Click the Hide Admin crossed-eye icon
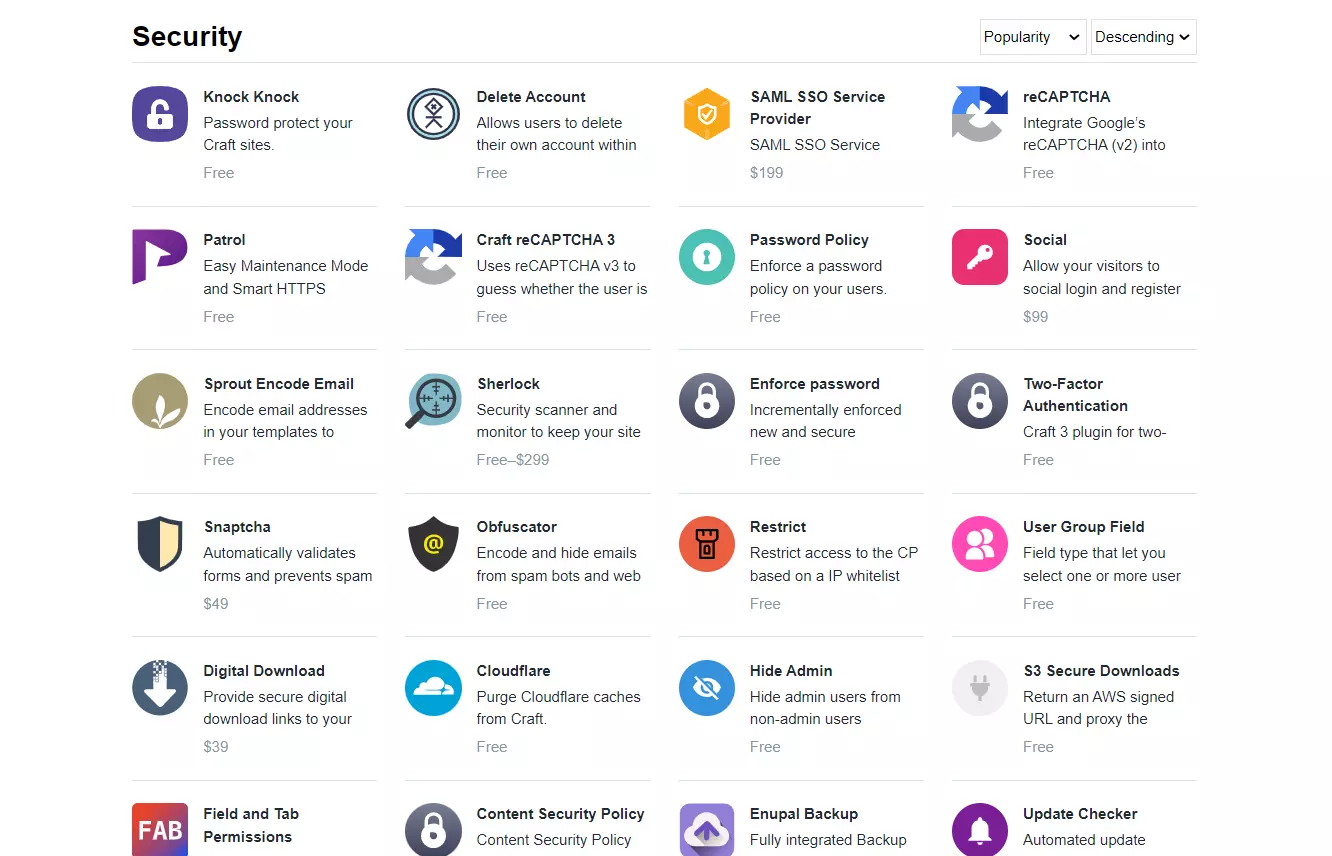Screen dimensions: 1332x856 707,688
